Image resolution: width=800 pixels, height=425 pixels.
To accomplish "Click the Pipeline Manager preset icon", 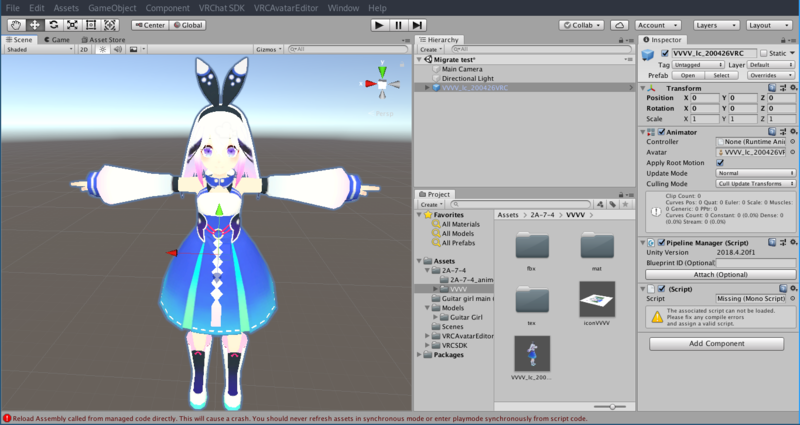I will coord(783,242).
